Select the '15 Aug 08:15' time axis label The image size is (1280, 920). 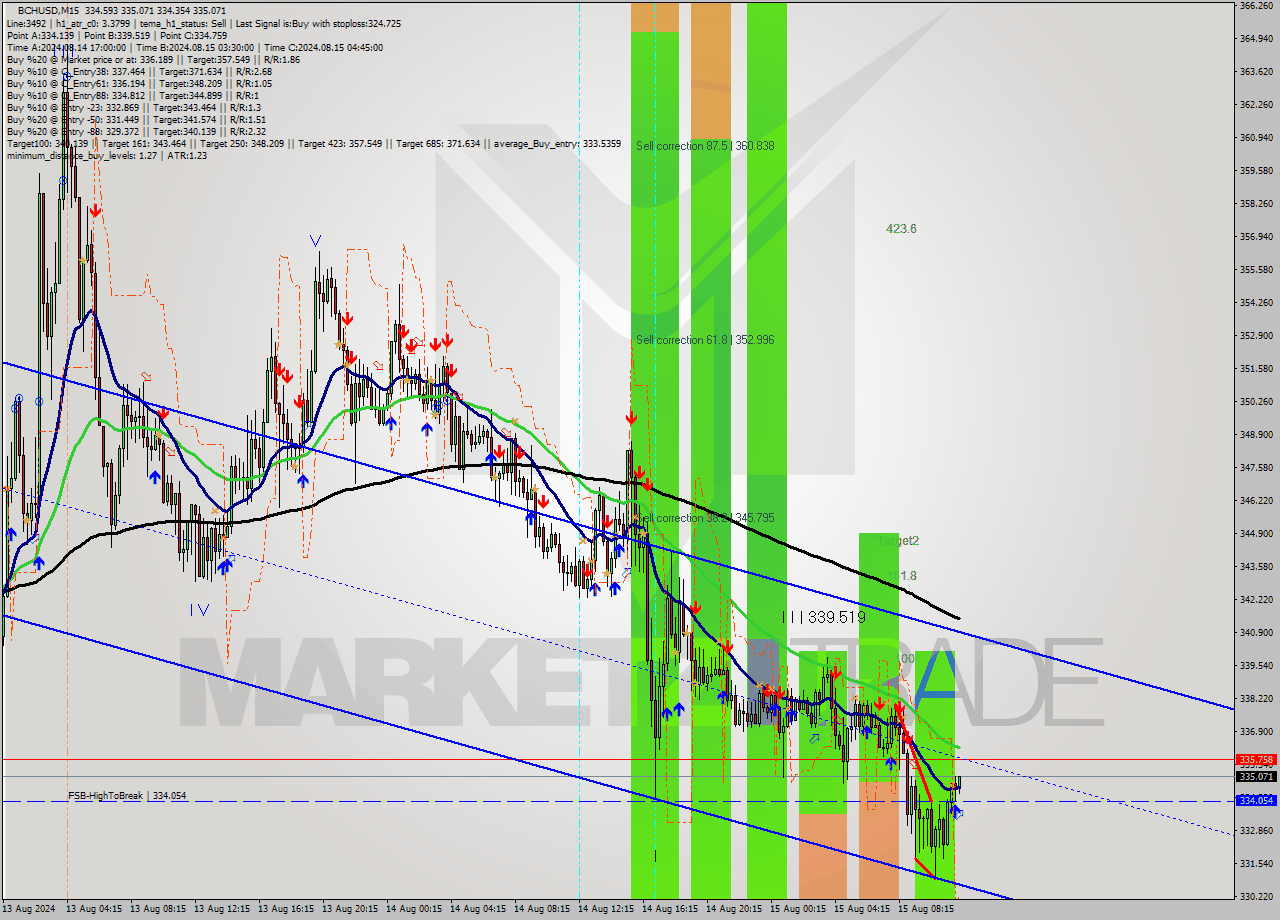926,910
